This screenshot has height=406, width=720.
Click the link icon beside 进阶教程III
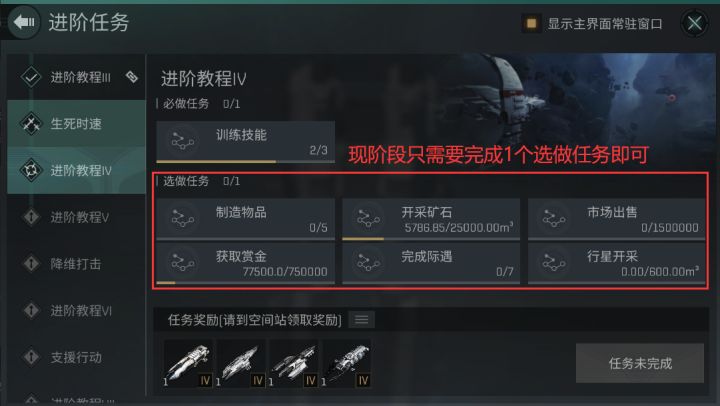[132, 77]
